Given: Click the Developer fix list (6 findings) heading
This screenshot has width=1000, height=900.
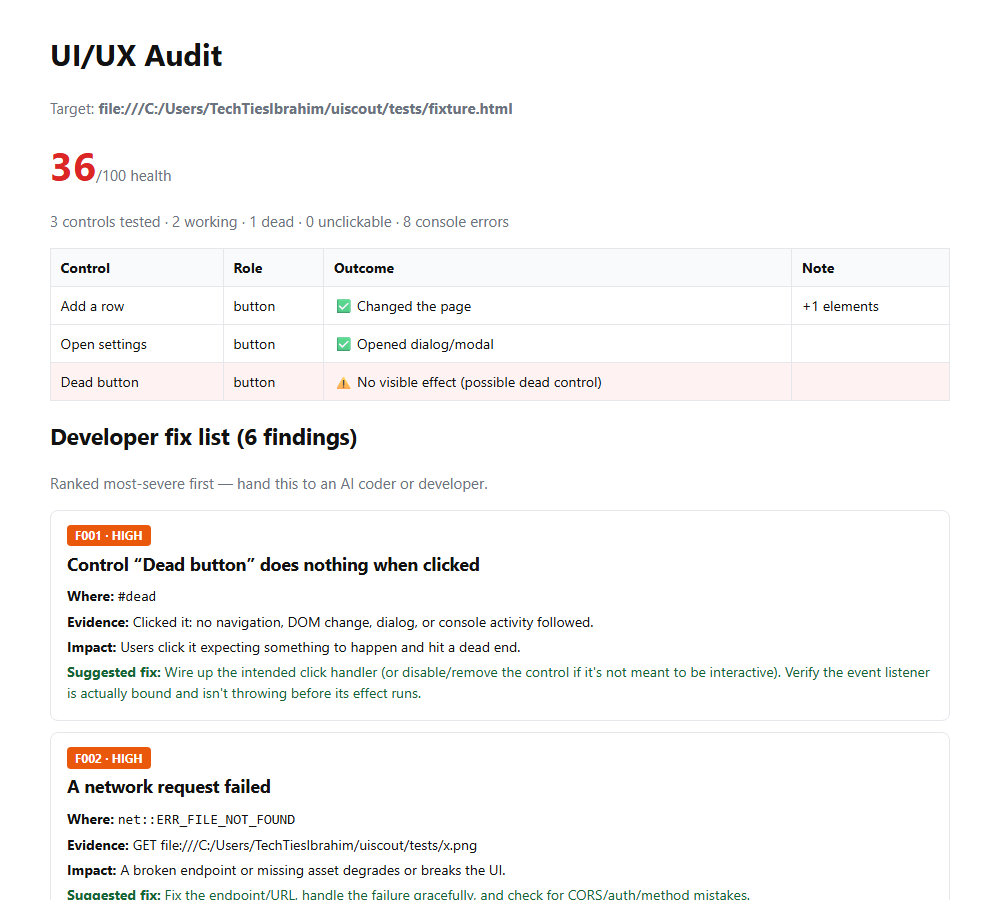Looking at the screenshot, I should click(203, 438).
